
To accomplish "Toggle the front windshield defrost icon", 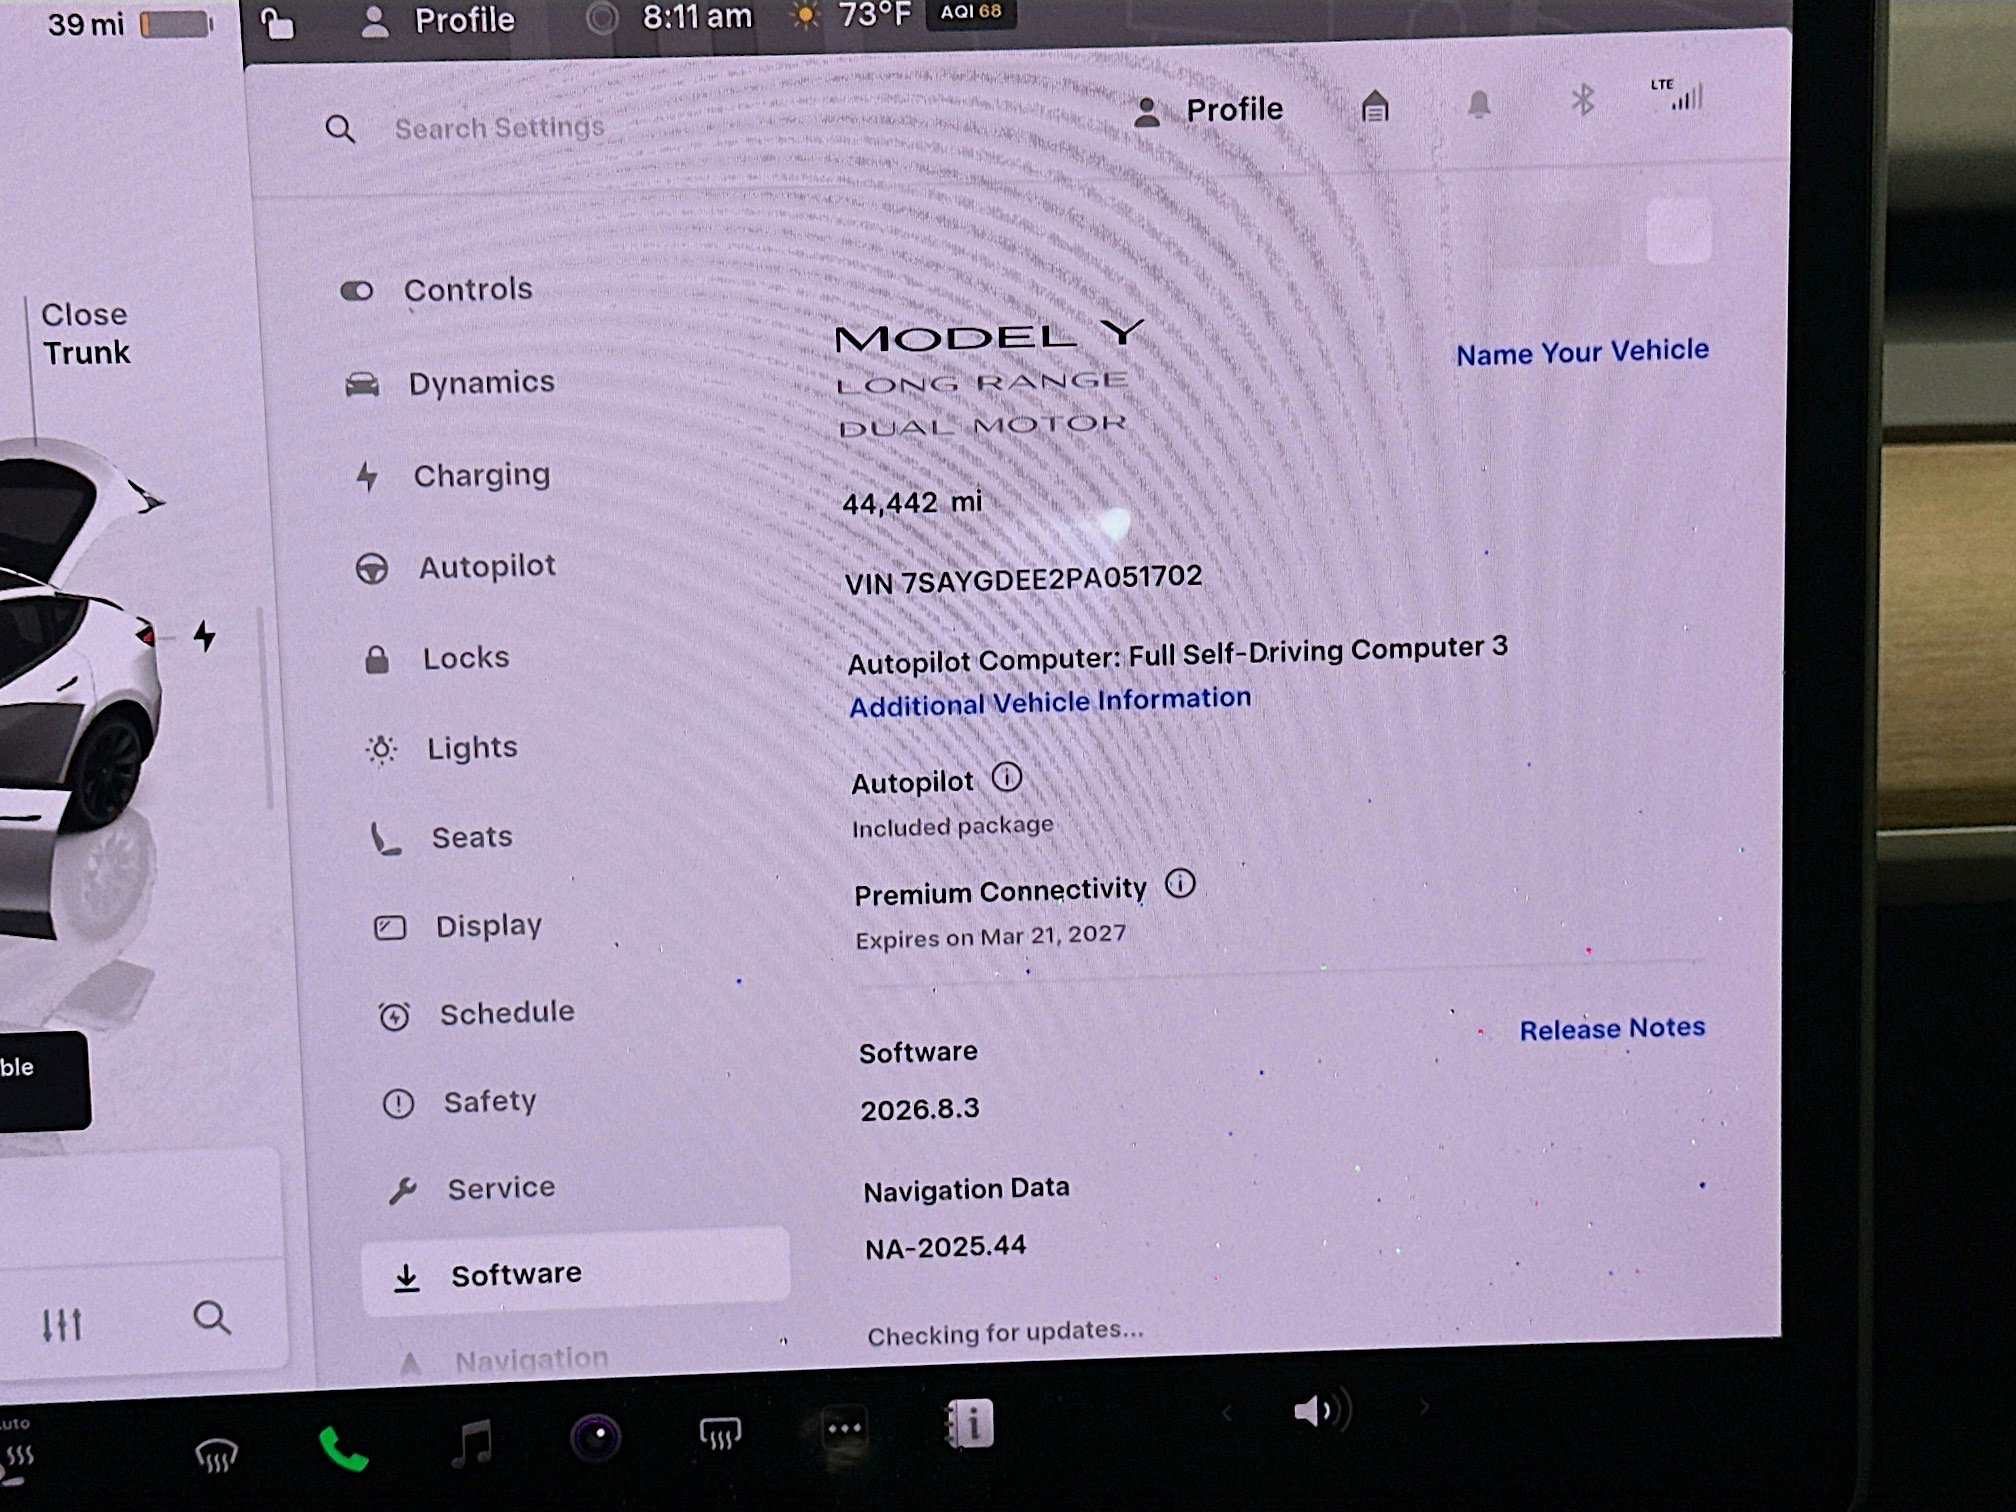I will tap(216, 1454).
